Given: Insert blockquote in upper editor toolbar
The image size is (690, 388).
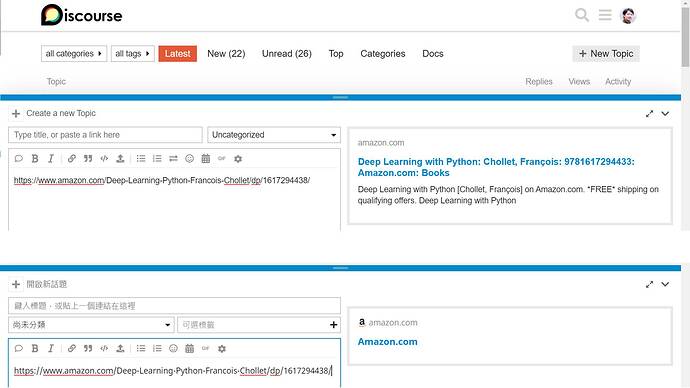Looking at the screenshot, I should [x=88, y=158].
